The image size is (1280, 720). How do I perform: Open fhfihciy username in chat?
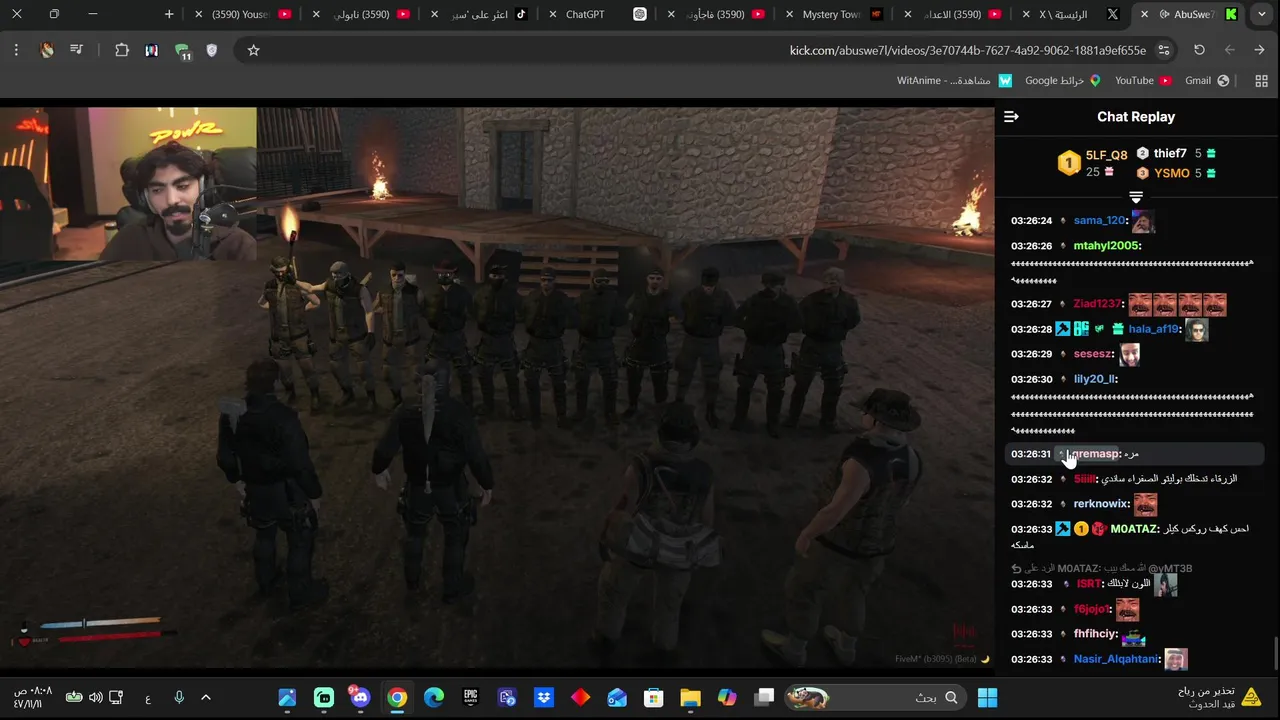coord(1095,634)
